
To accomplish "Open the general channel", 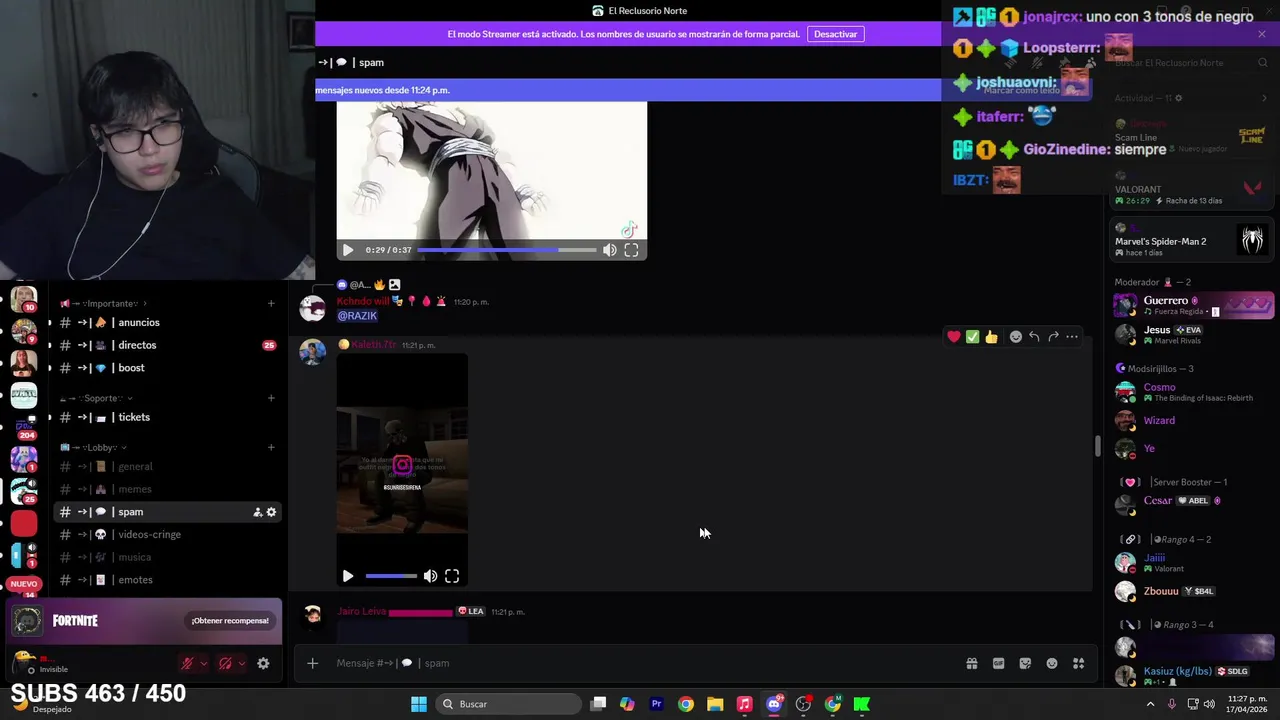I will click(167, 467).
